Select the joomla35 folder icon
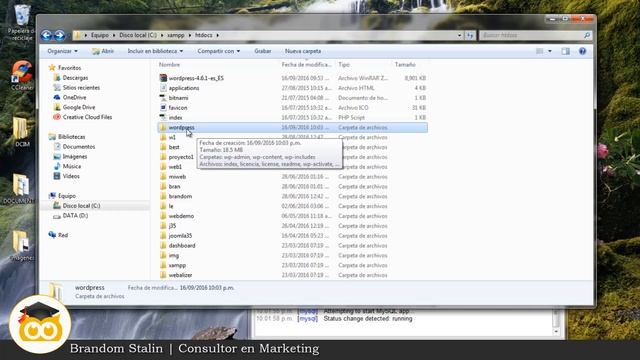This screenshot has height=360, width=640. pos(163,236)
